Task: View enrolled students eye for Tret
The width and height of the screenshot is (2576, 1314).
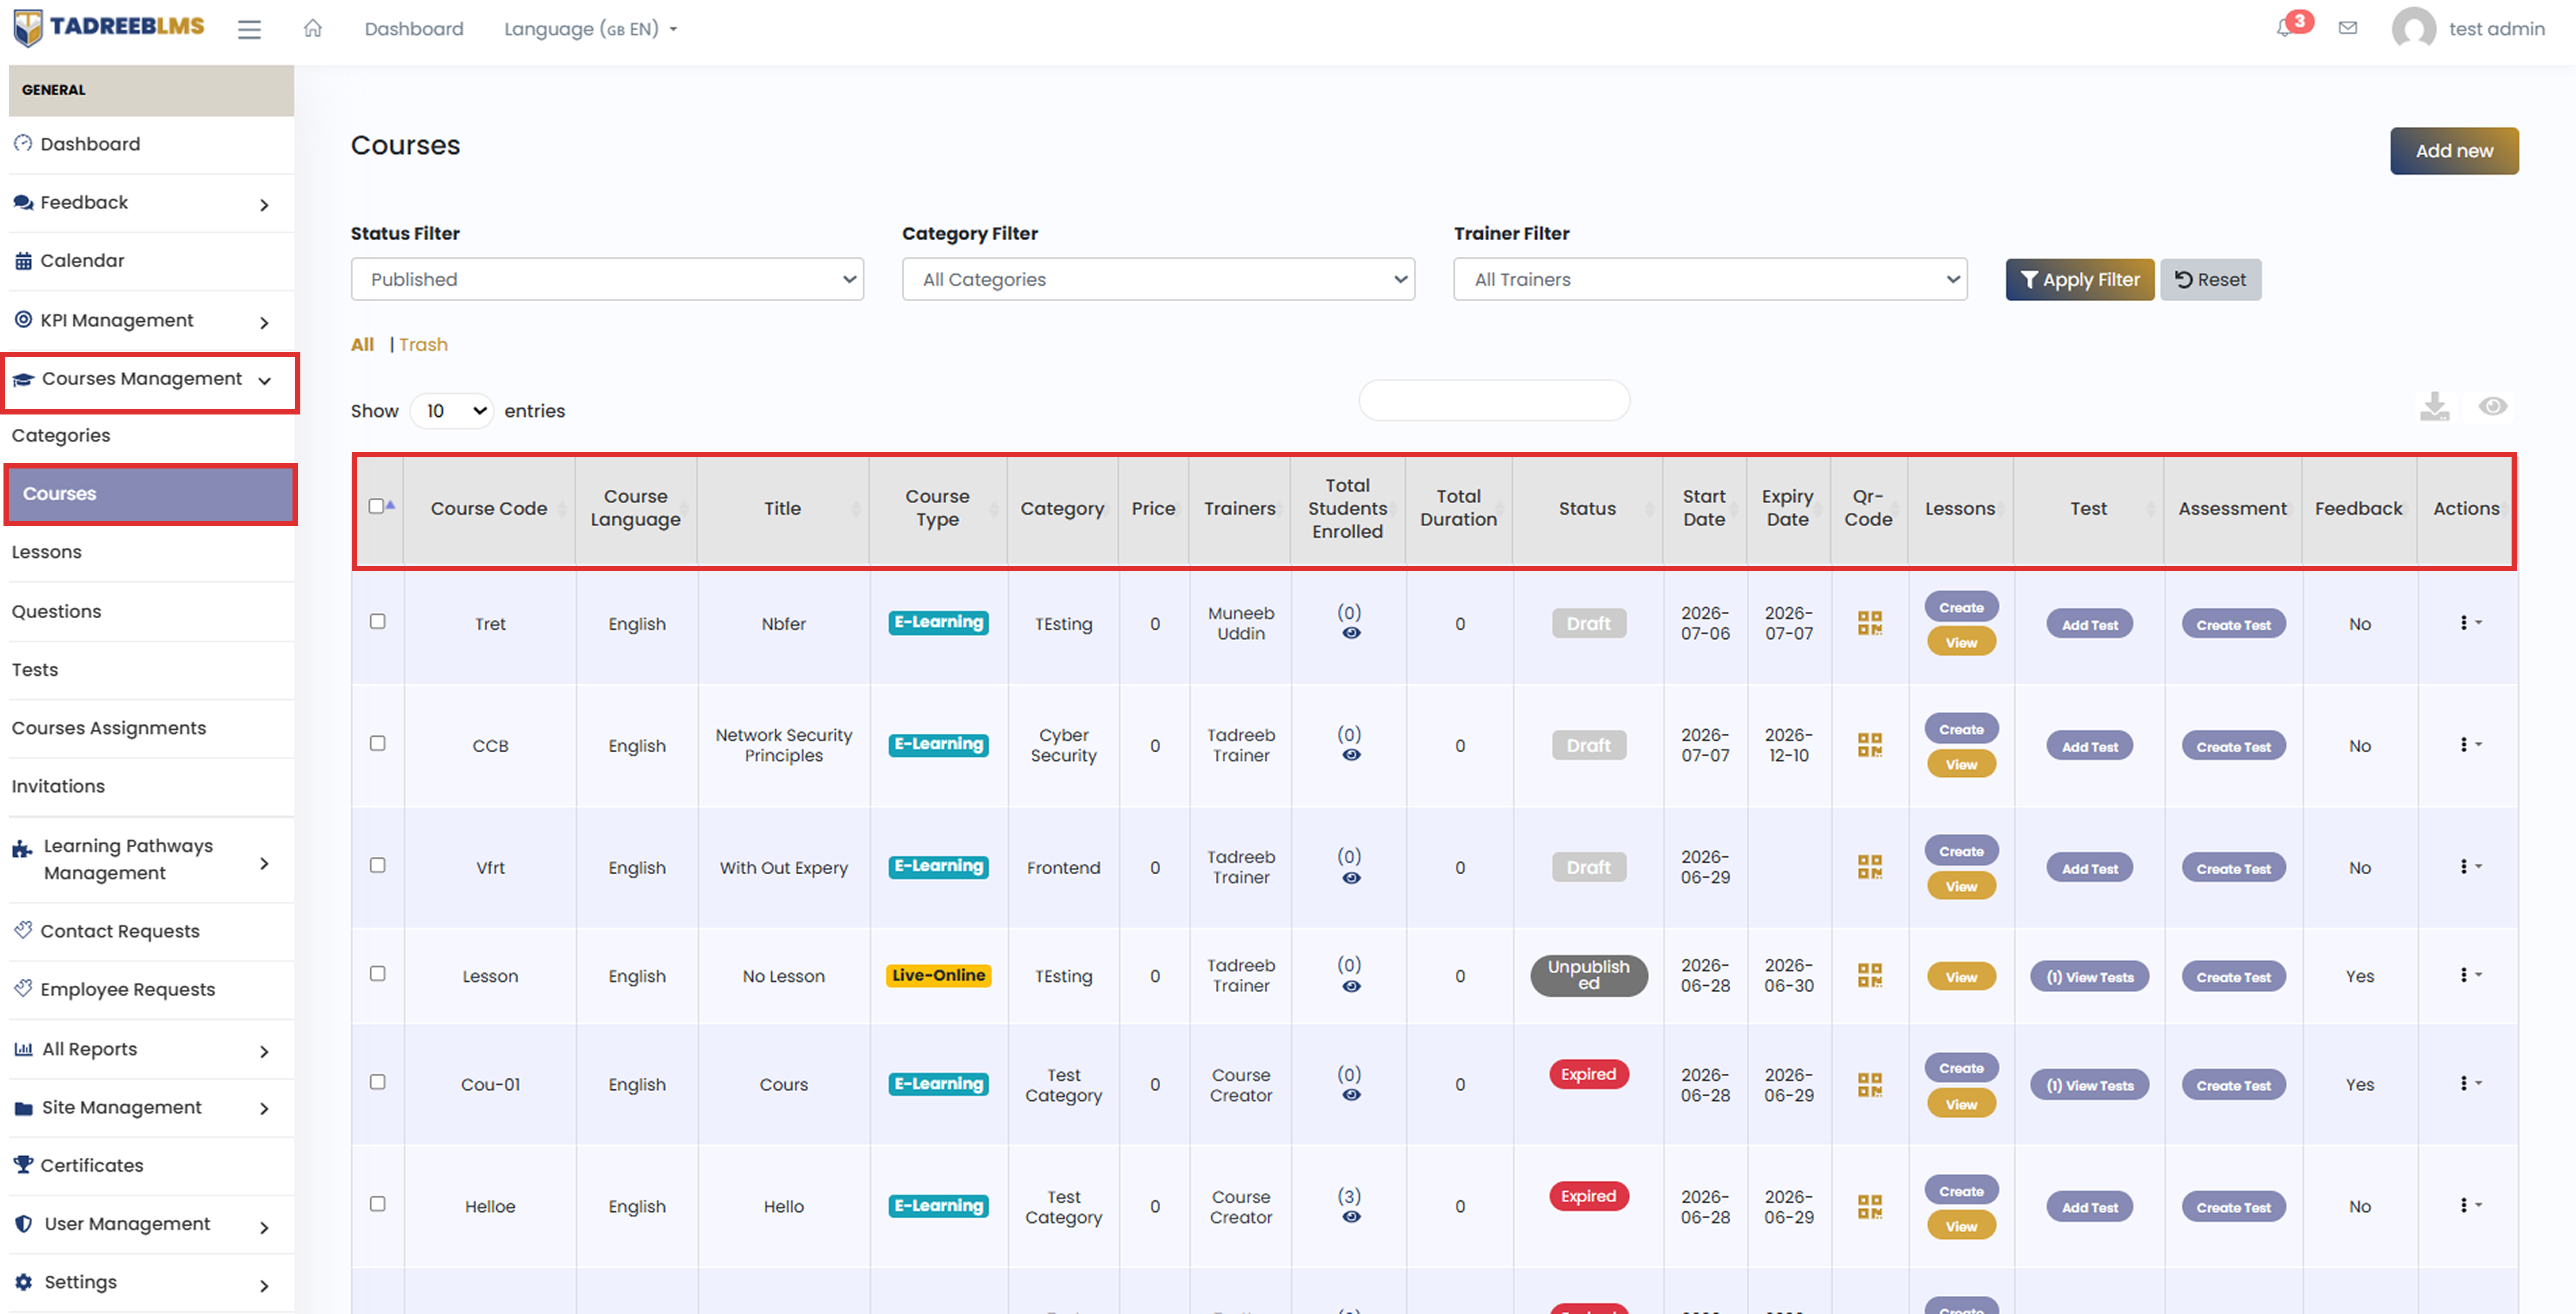Action: click(x=1351, y=633)
